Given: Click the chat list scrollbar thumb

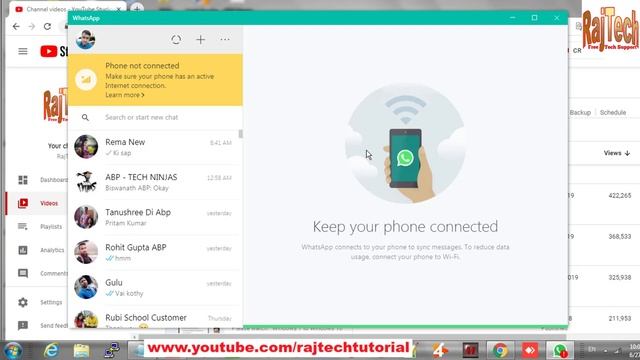Looking at the screenshot, I should (240, 134).
